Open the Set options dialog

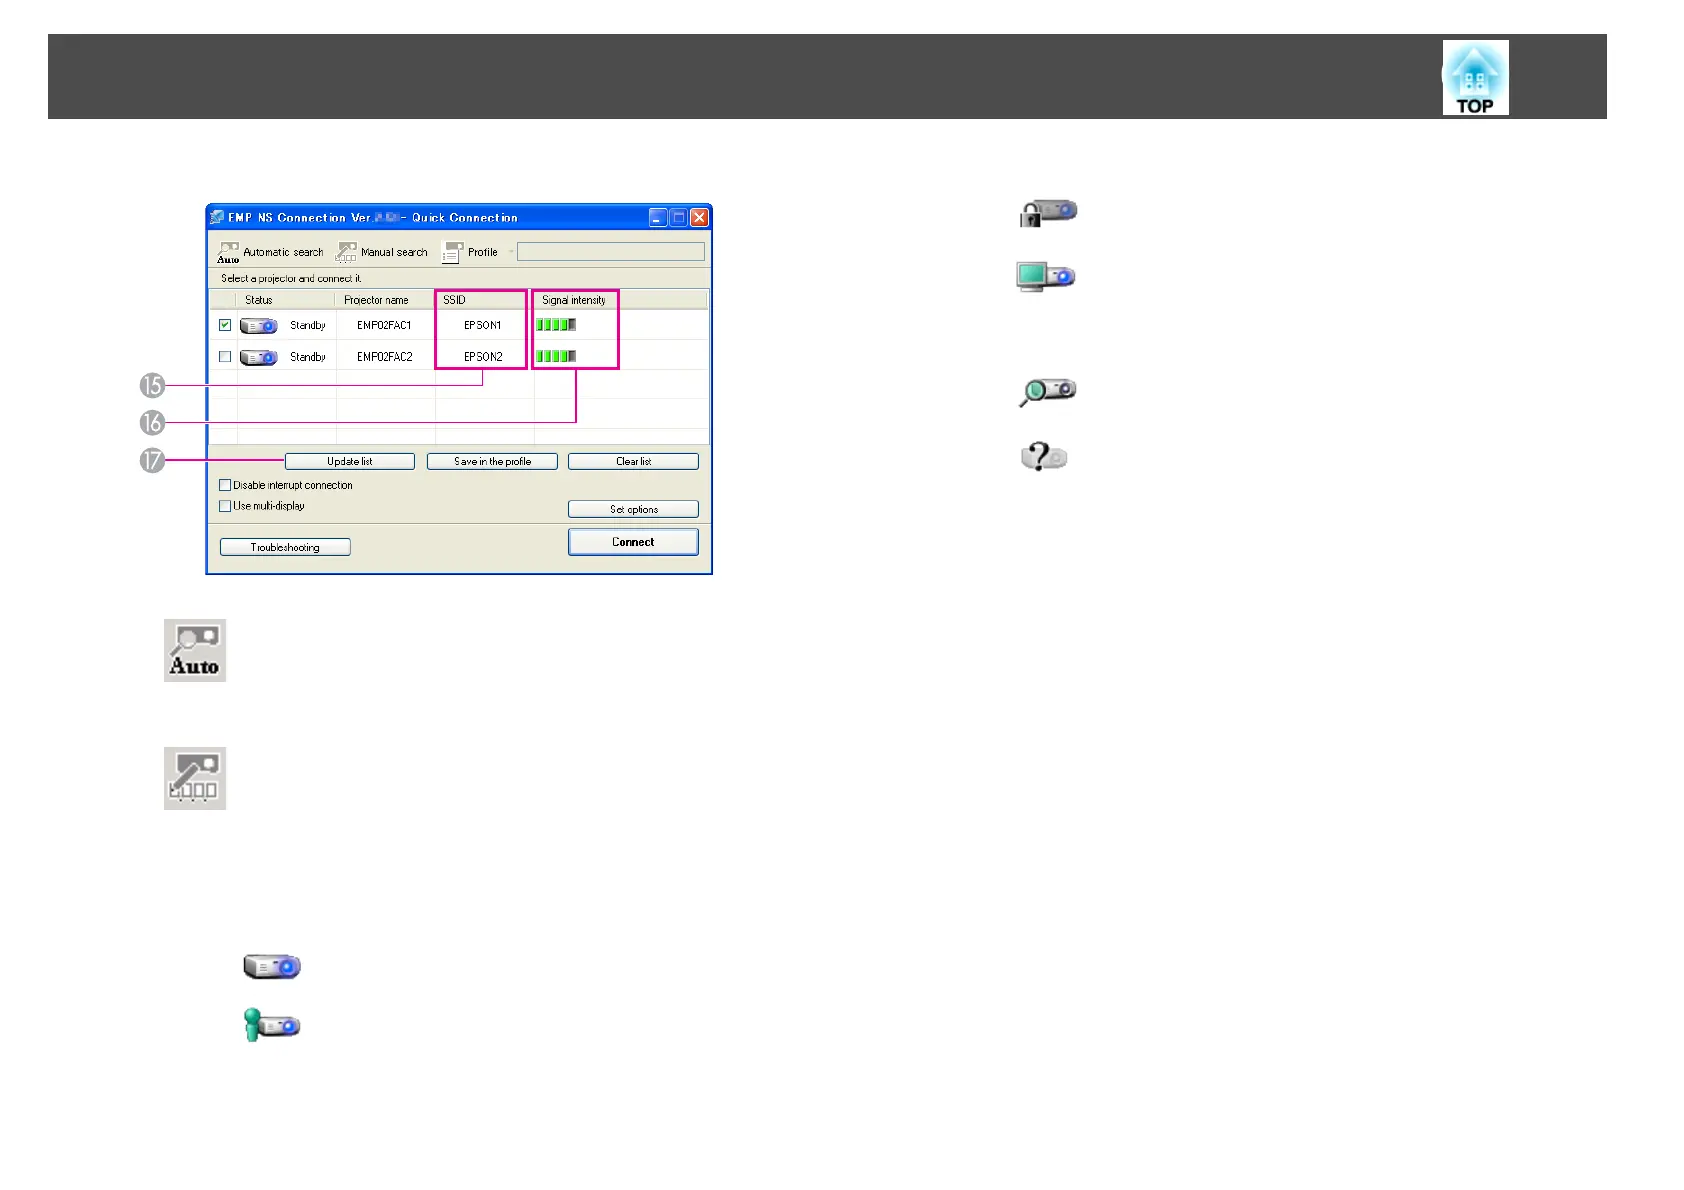633,509
